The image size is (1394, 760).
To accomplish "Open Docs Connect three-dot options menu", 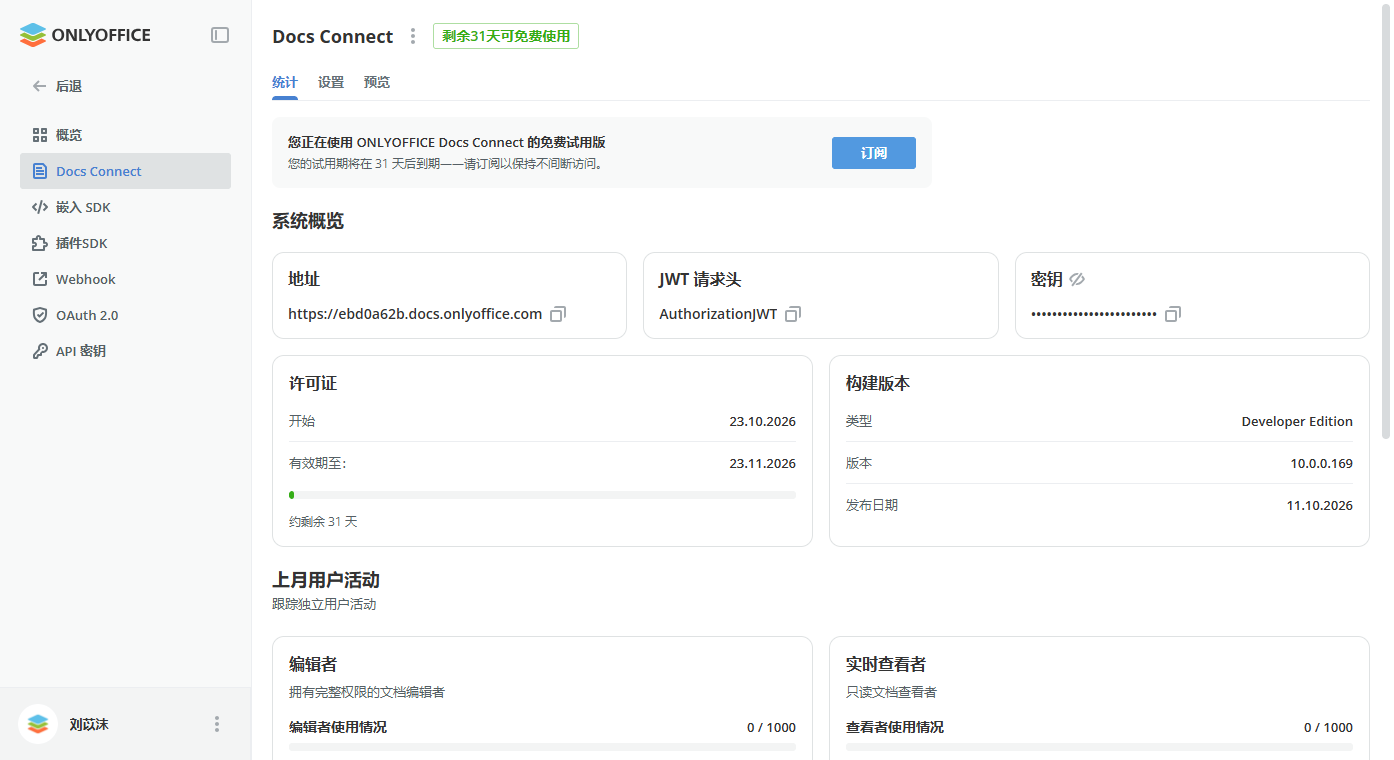I will point(413,36).
